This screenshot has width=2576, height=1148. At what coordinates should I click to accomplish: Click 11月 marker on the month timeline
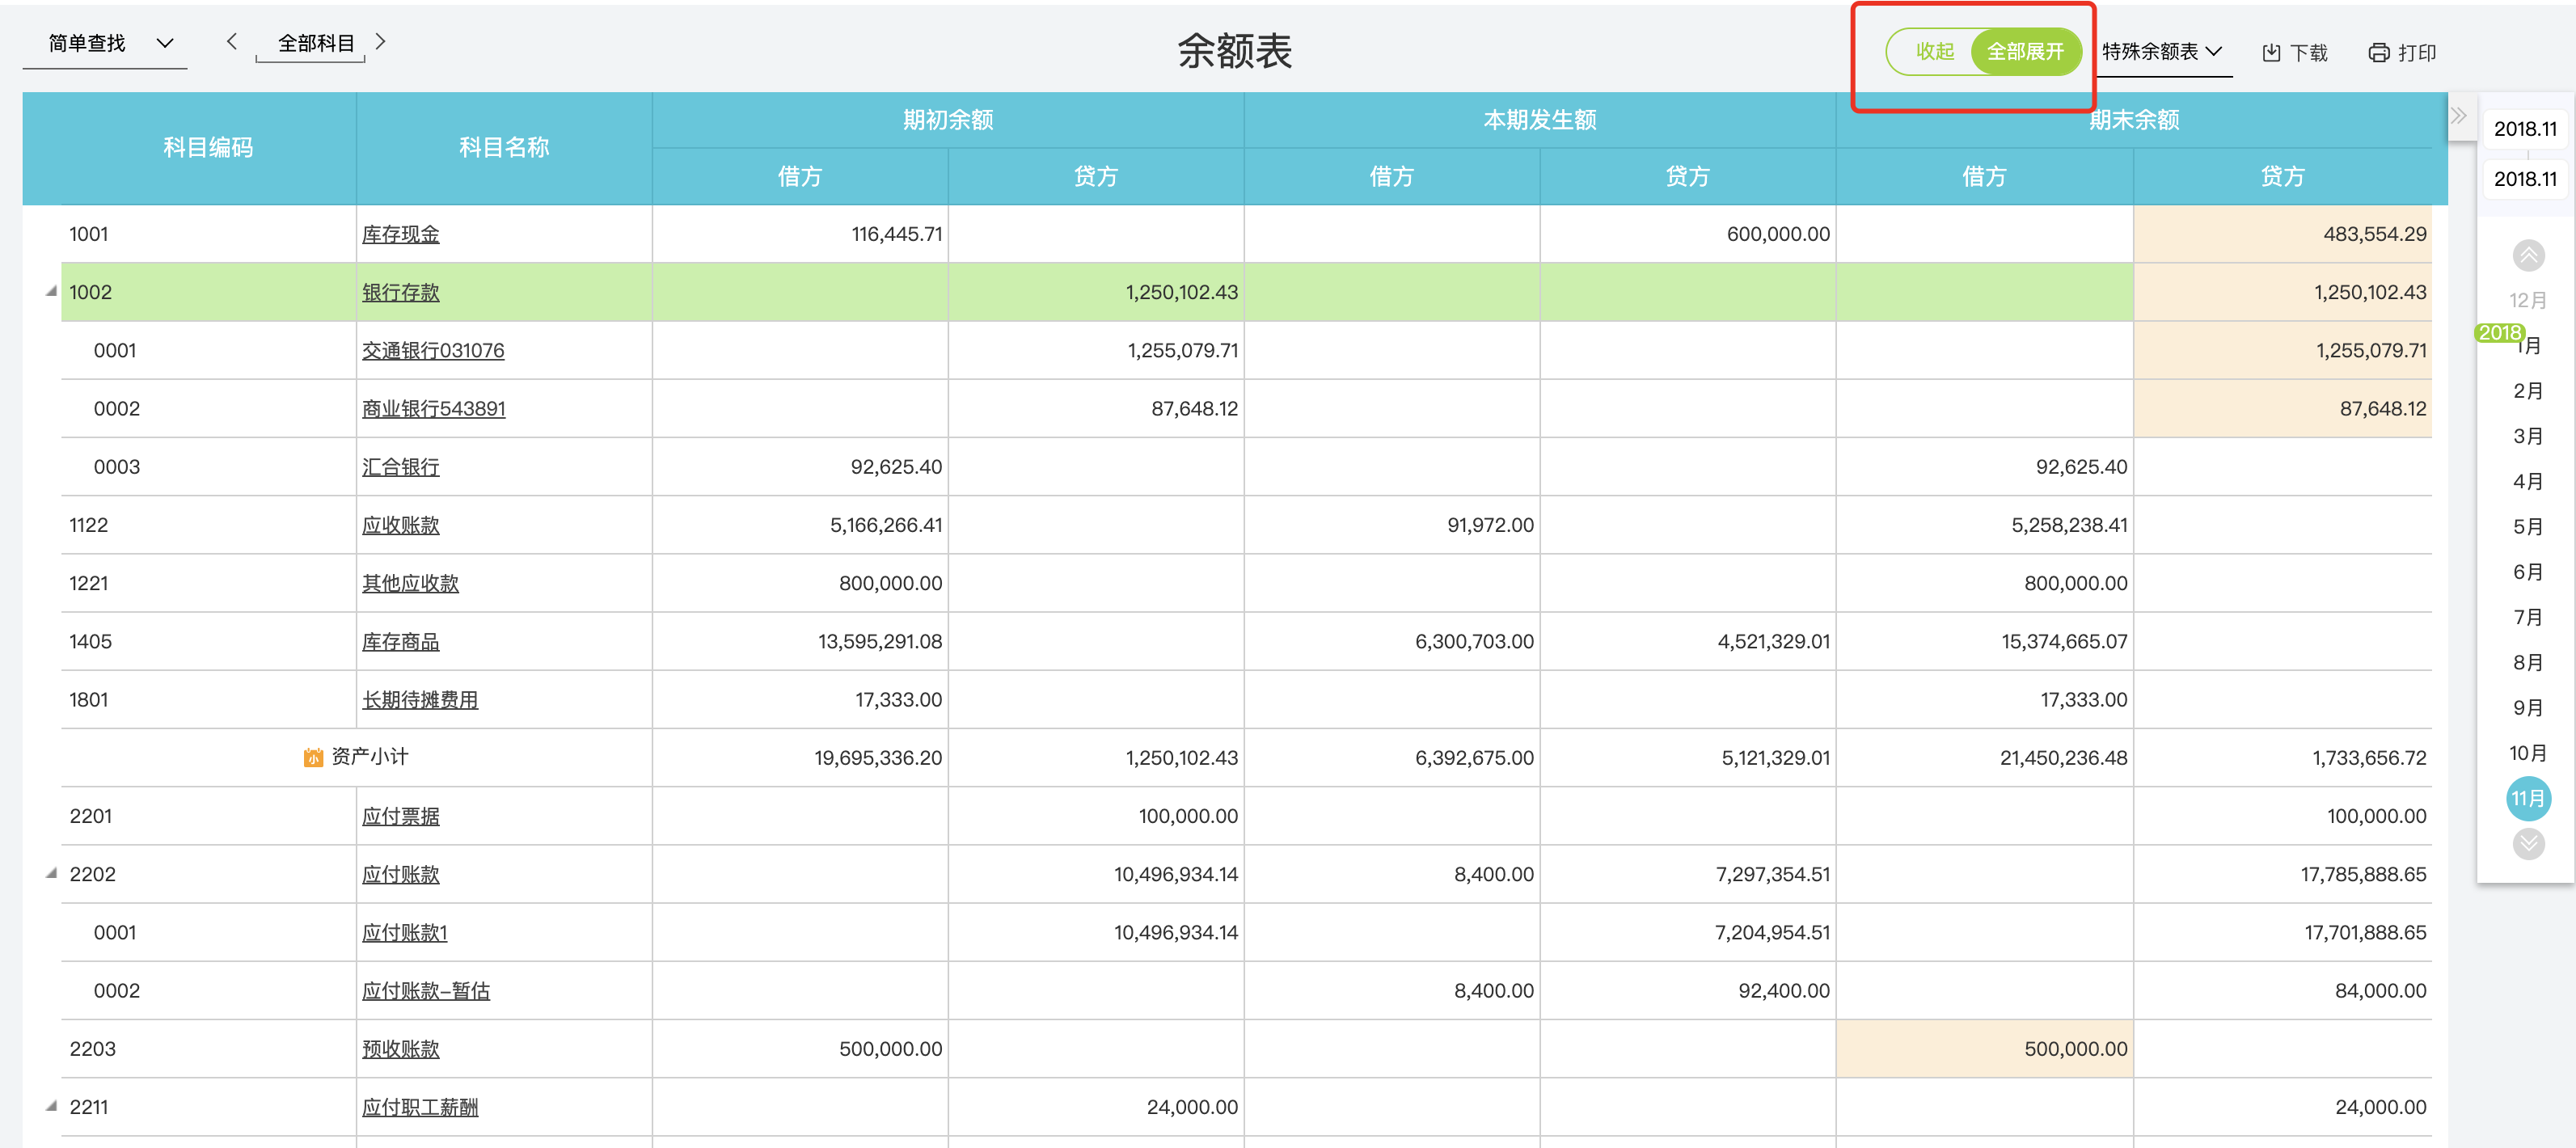[x=2528, y=798]
